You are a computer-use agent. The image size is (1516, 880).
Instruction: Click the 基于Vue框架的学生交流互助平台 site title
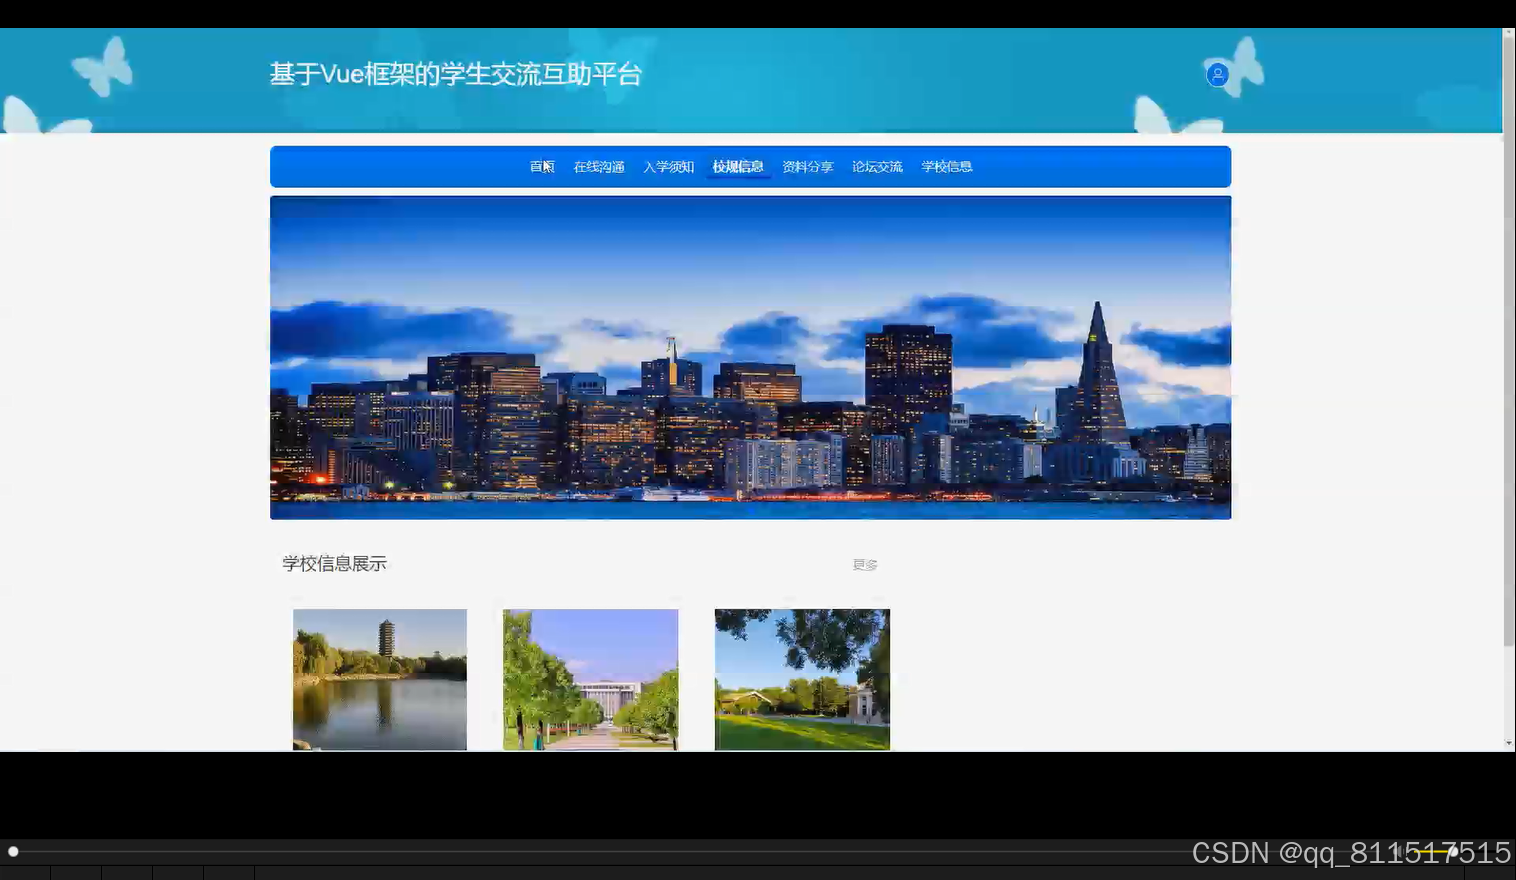456,74
